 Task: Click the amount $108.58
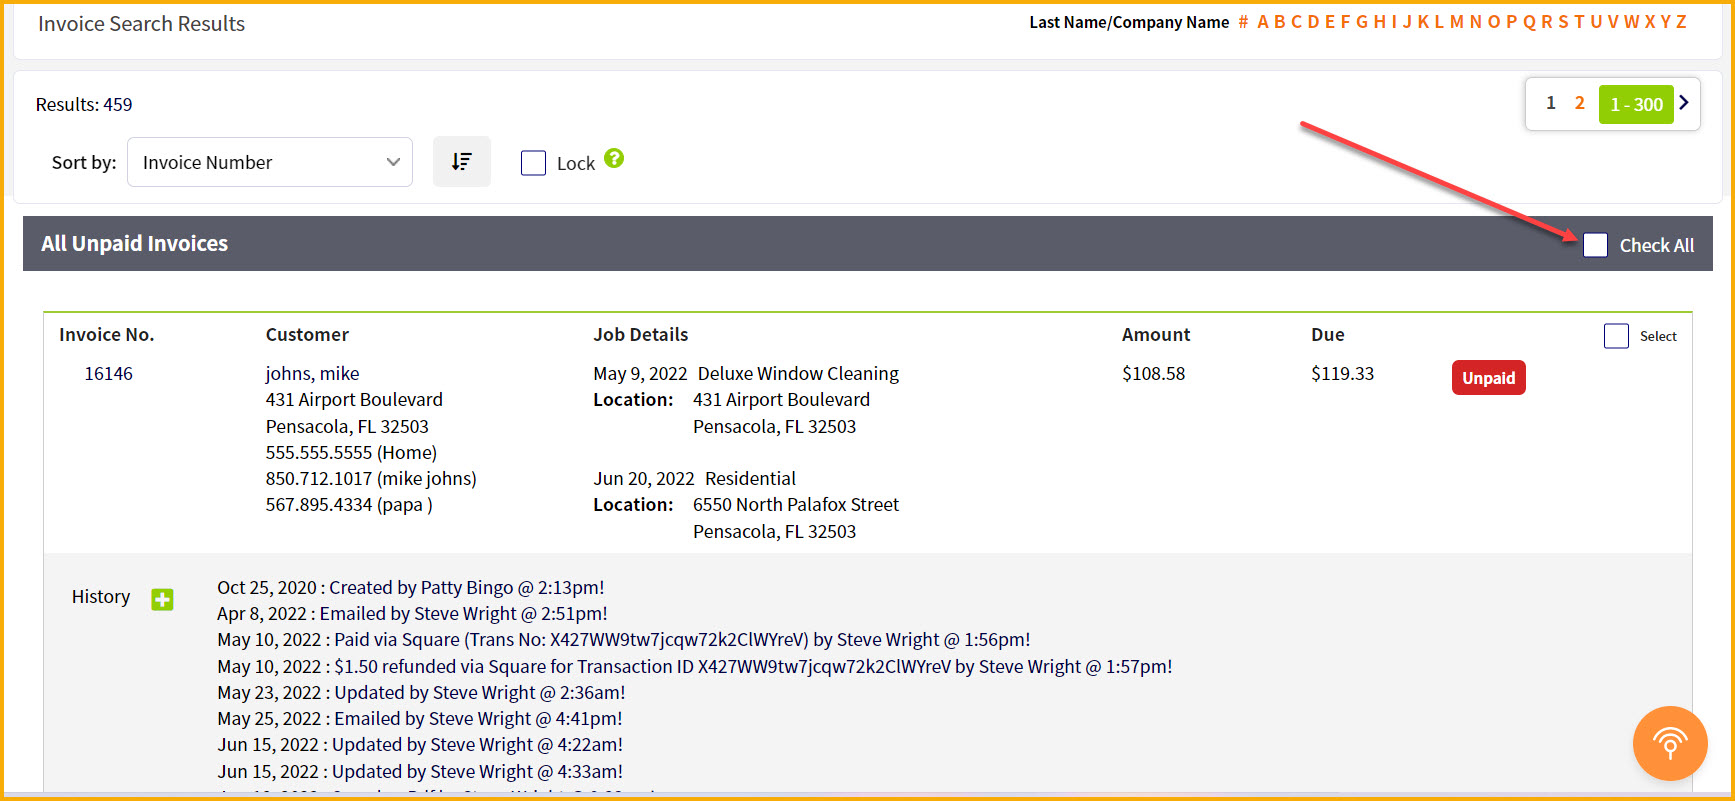[1153, 373]
